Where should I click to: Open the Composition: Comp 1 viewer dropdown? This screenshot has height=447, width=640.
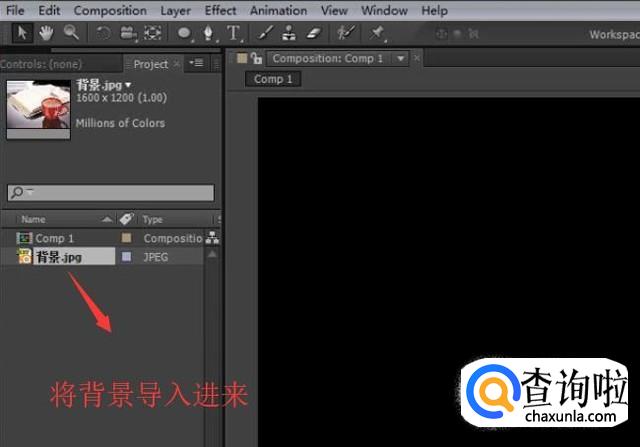click(x=401, y=59)
